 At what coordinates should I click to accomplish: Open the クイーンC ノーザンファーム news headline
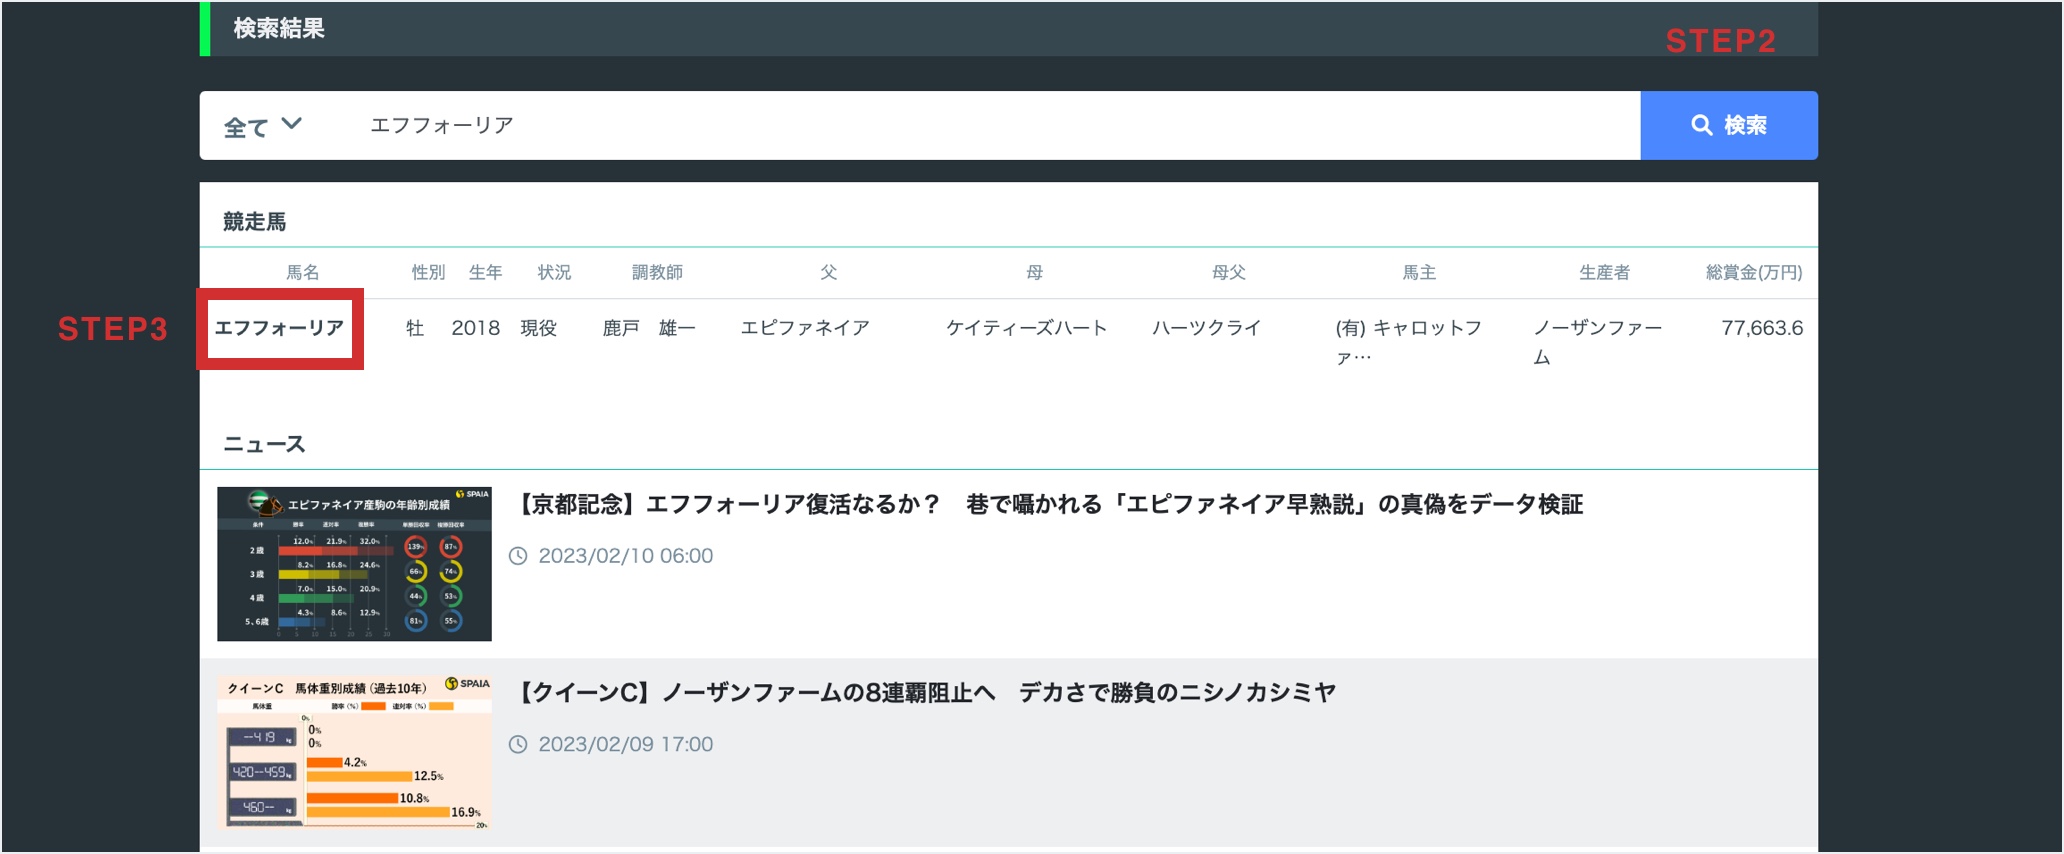(926, 692)
